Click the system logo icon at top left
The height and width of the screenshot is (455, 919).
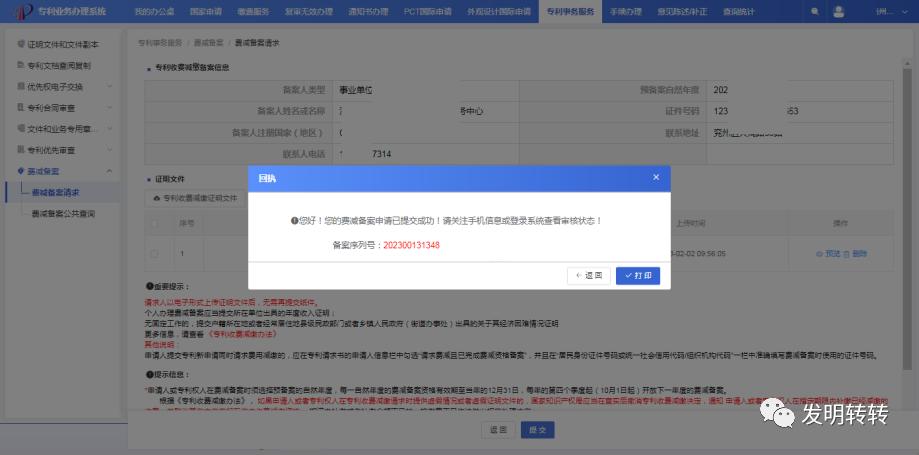pos(24,11)
